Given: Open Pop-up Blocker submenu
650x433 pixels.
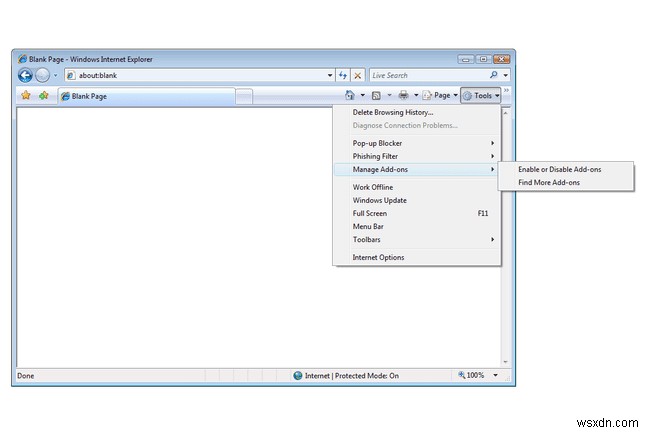Looking at the screenshot, I should [x=417, y=143].
